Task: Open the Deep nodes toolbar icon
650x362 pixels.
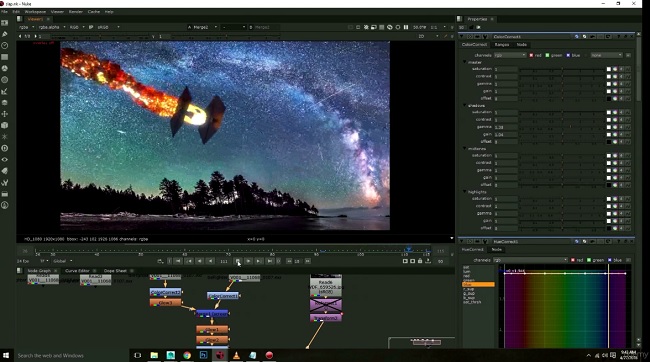Action: (5, 148)
